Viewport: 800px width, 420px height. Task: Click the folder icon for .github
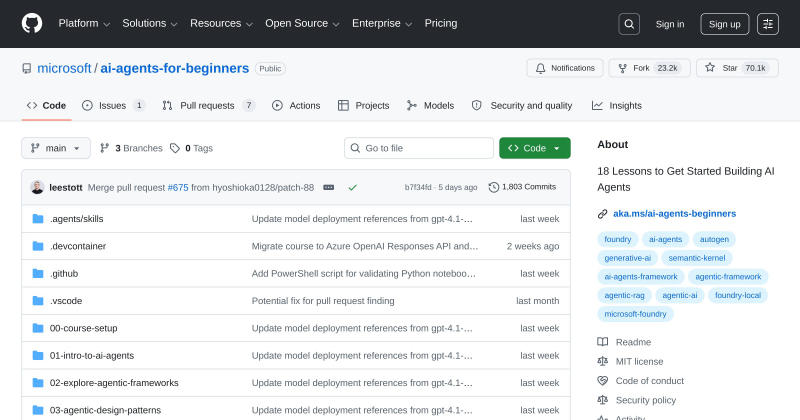click(38, 274)
